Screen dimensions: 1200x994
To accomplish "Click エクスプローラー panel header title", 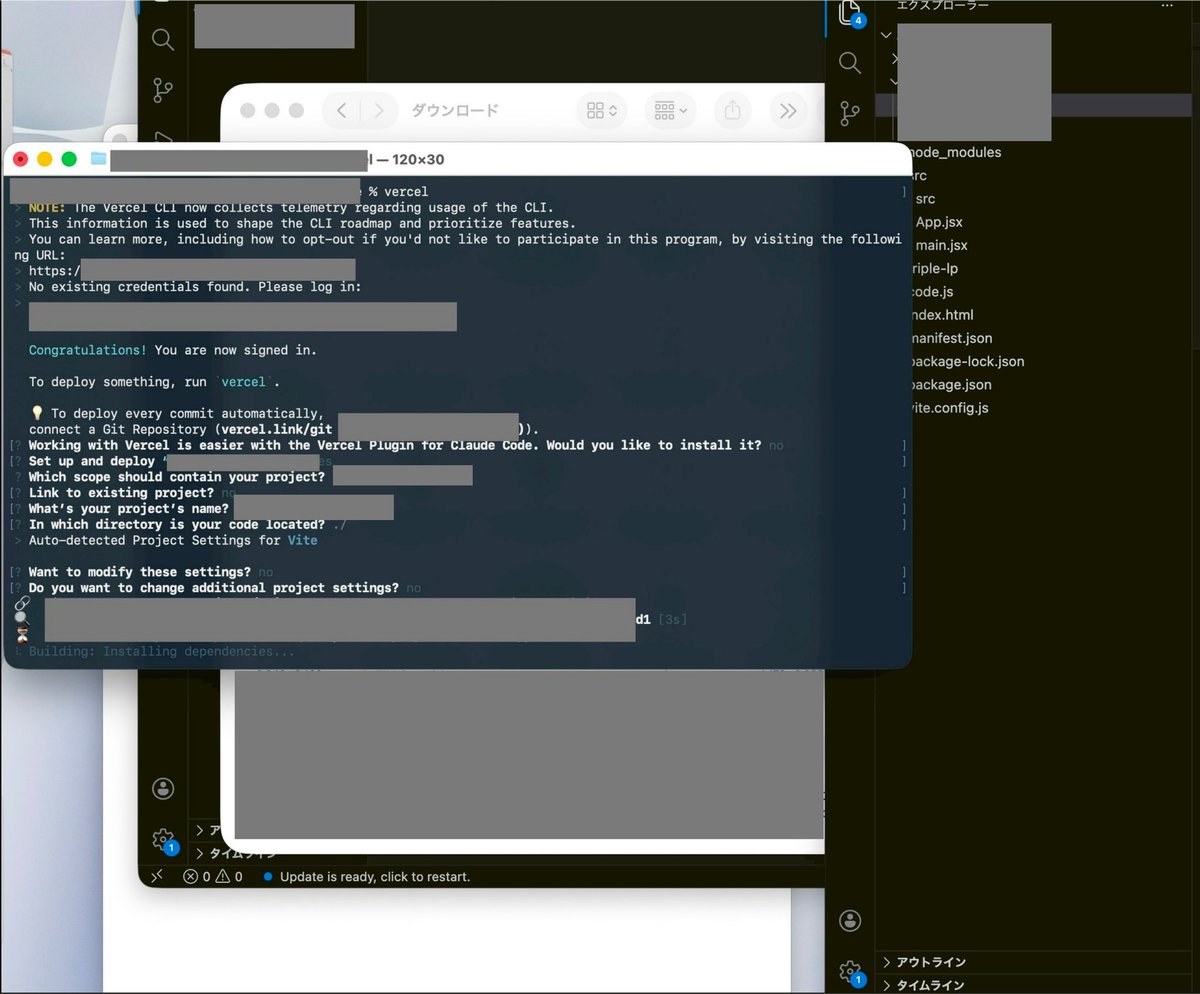I will [942, 5].
